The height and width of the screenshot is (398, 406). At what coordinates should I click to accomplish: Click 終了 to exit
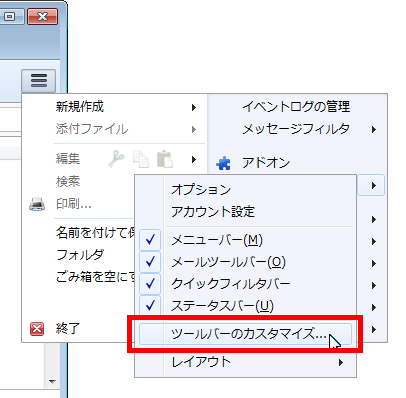68,329
